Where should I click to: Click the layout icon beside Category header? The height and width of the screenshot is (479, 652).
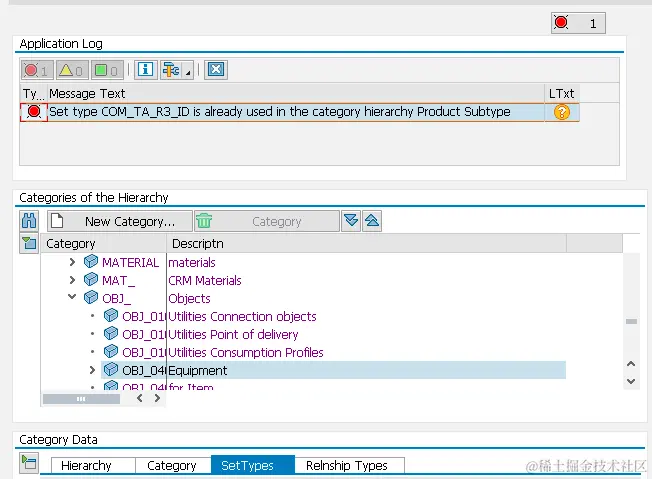[x=29, y=243]
